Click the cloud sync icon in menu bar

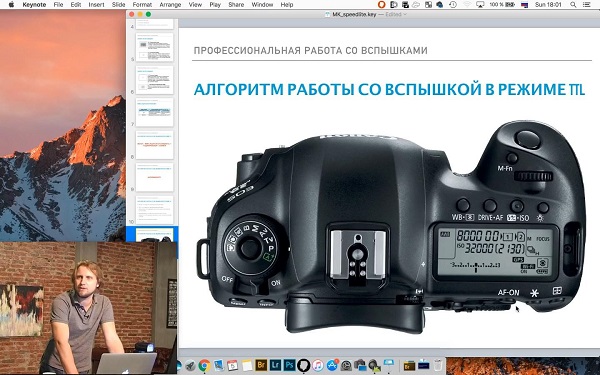416,5
